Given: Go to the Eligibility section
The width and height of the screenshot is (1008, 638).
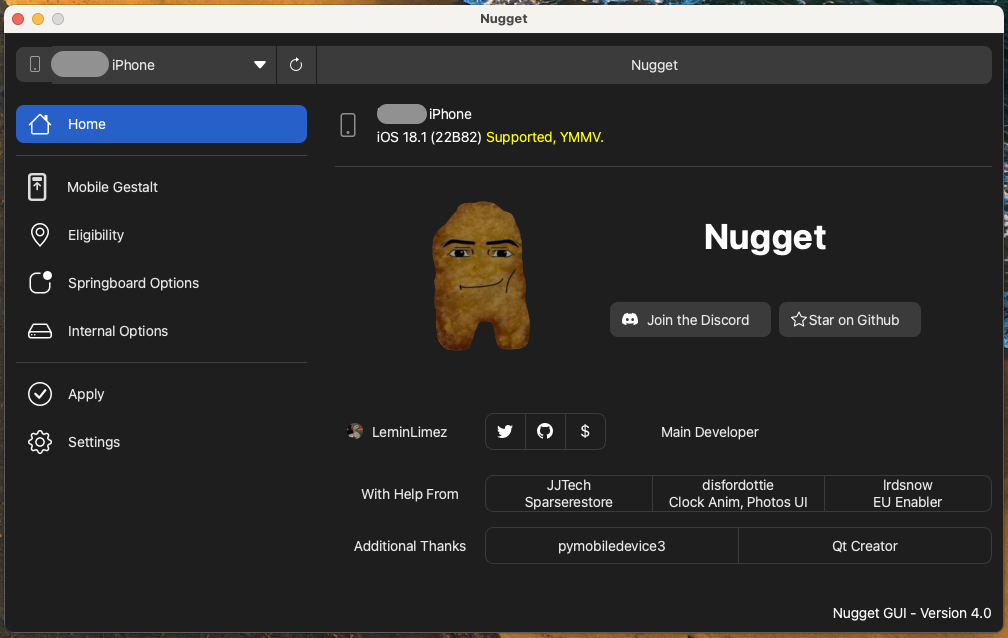Looking at the screenshot, I should [161, 235].
